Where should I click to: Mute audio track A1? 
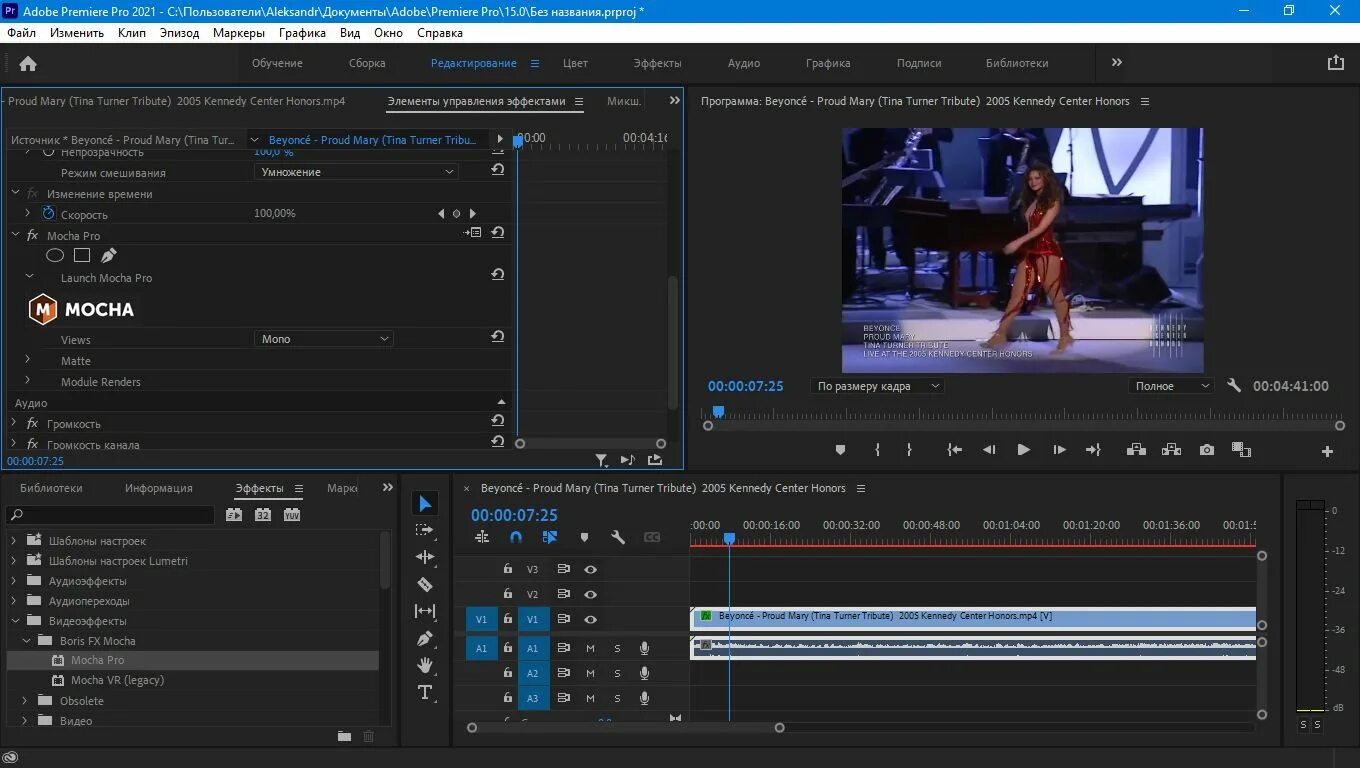click(x=590, y=648)
